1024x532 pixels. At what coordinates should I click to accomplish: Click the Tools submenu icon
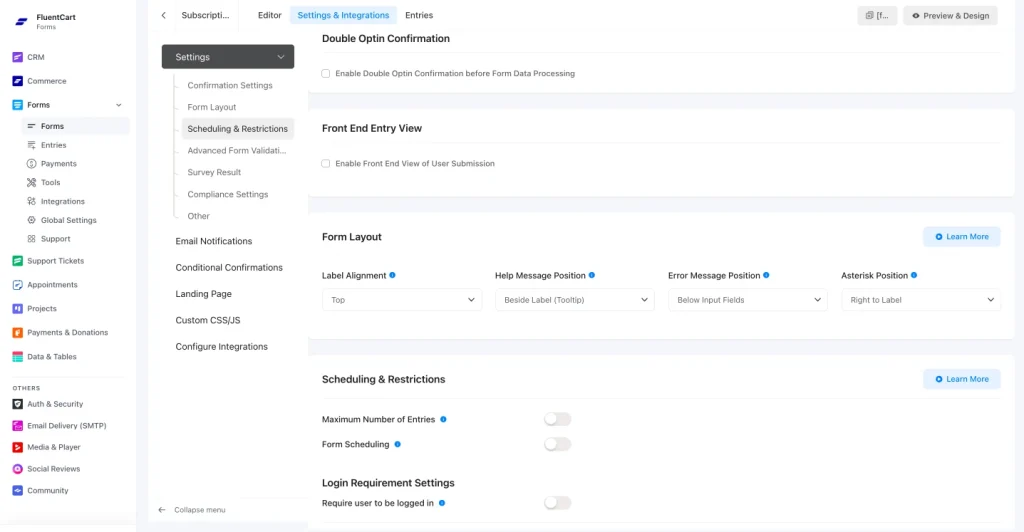click(x=31, y=183)
